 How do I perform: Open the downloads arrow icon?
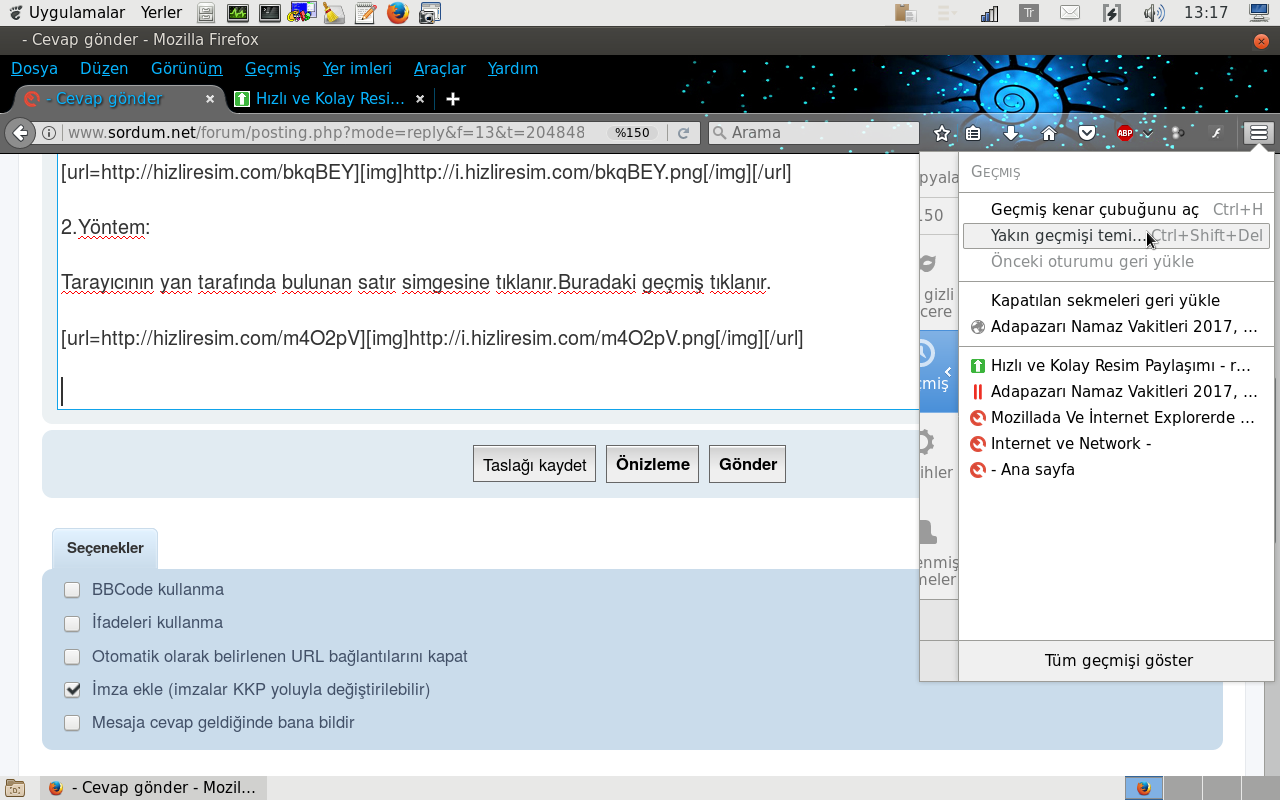coord(1011,133)
